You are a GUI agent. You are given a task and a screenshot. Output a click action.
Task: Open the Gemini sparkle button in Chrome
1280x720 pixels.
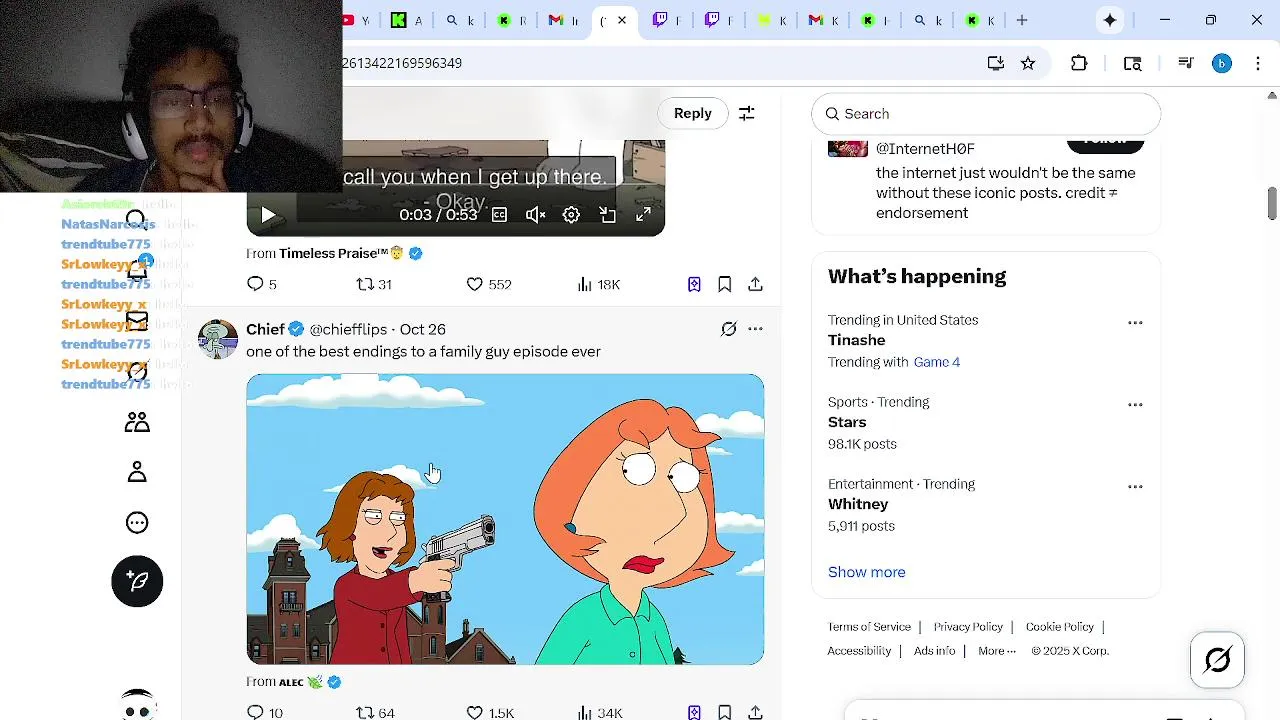pyautogui.click(x=1110, y=20)
